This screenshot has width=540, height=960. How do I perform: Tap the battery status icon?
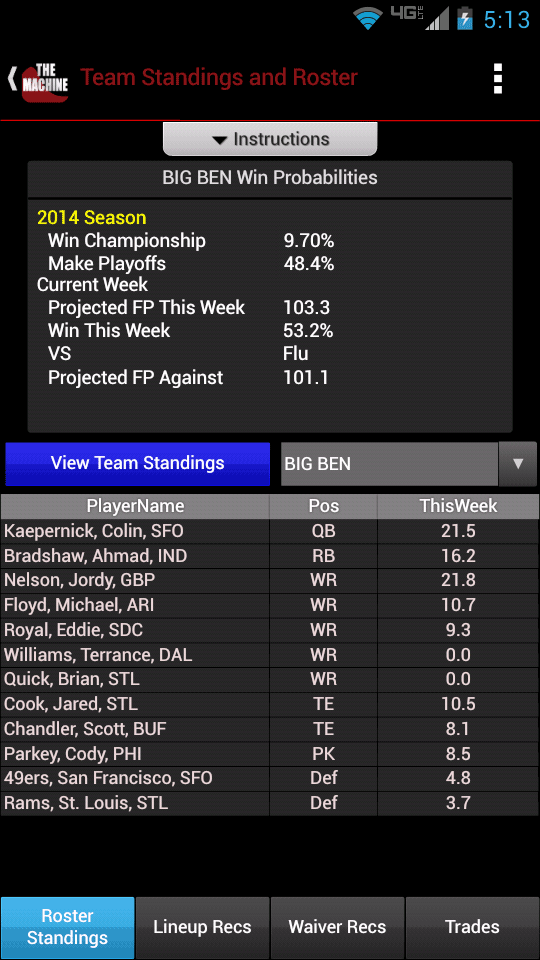(x=465, y=19)
